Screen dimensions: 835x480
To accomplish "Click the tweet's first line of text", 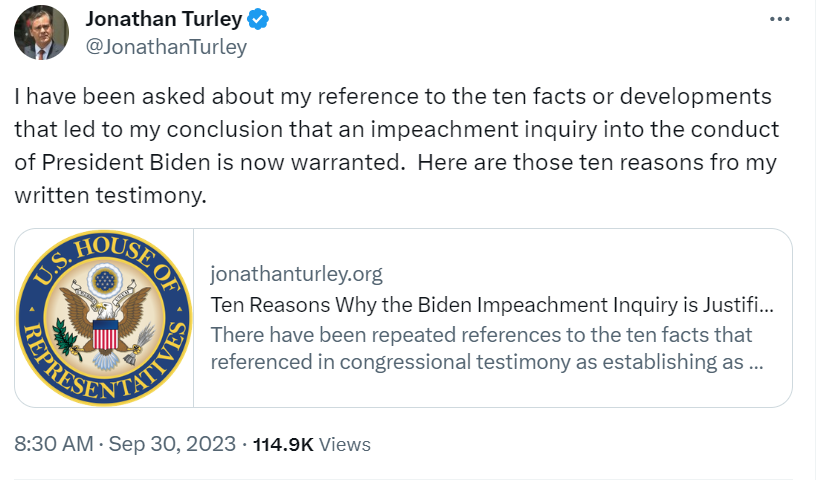I will (392, 97).
